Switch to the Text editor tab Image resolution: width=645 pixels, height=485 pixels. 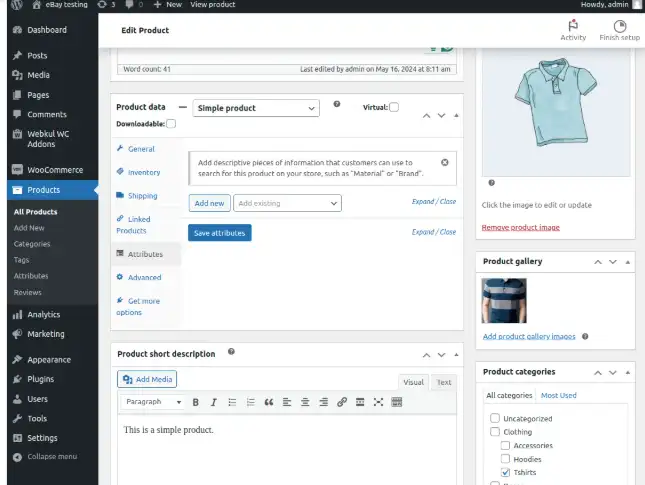point(443,382)
